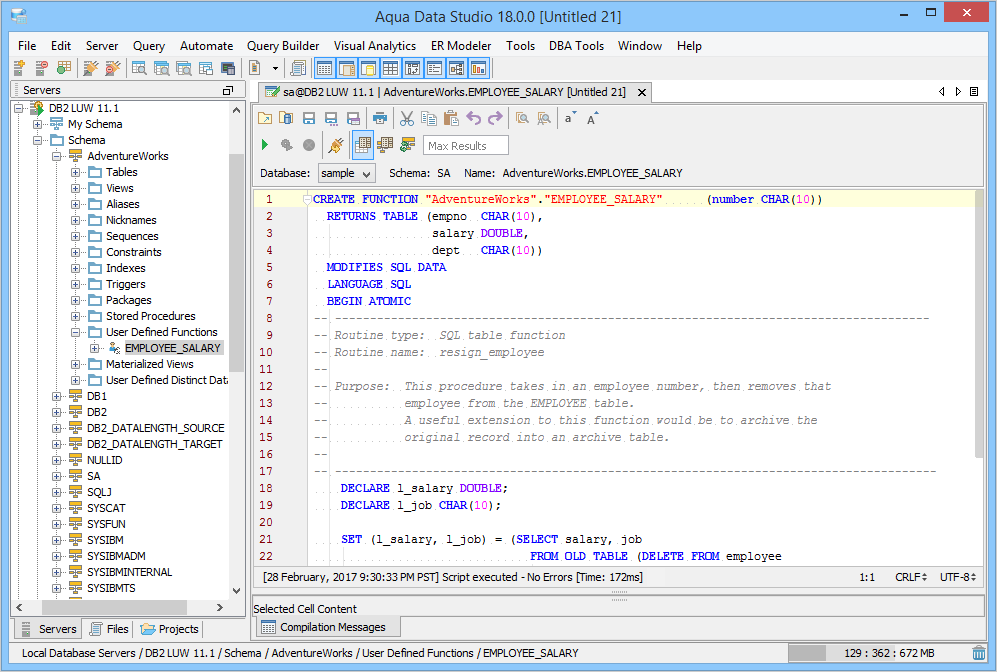Image resolution: width=997 pixels, height=672 pixels.
Task: Open the Compilation Messages tab
Action: tap(324, 627)
